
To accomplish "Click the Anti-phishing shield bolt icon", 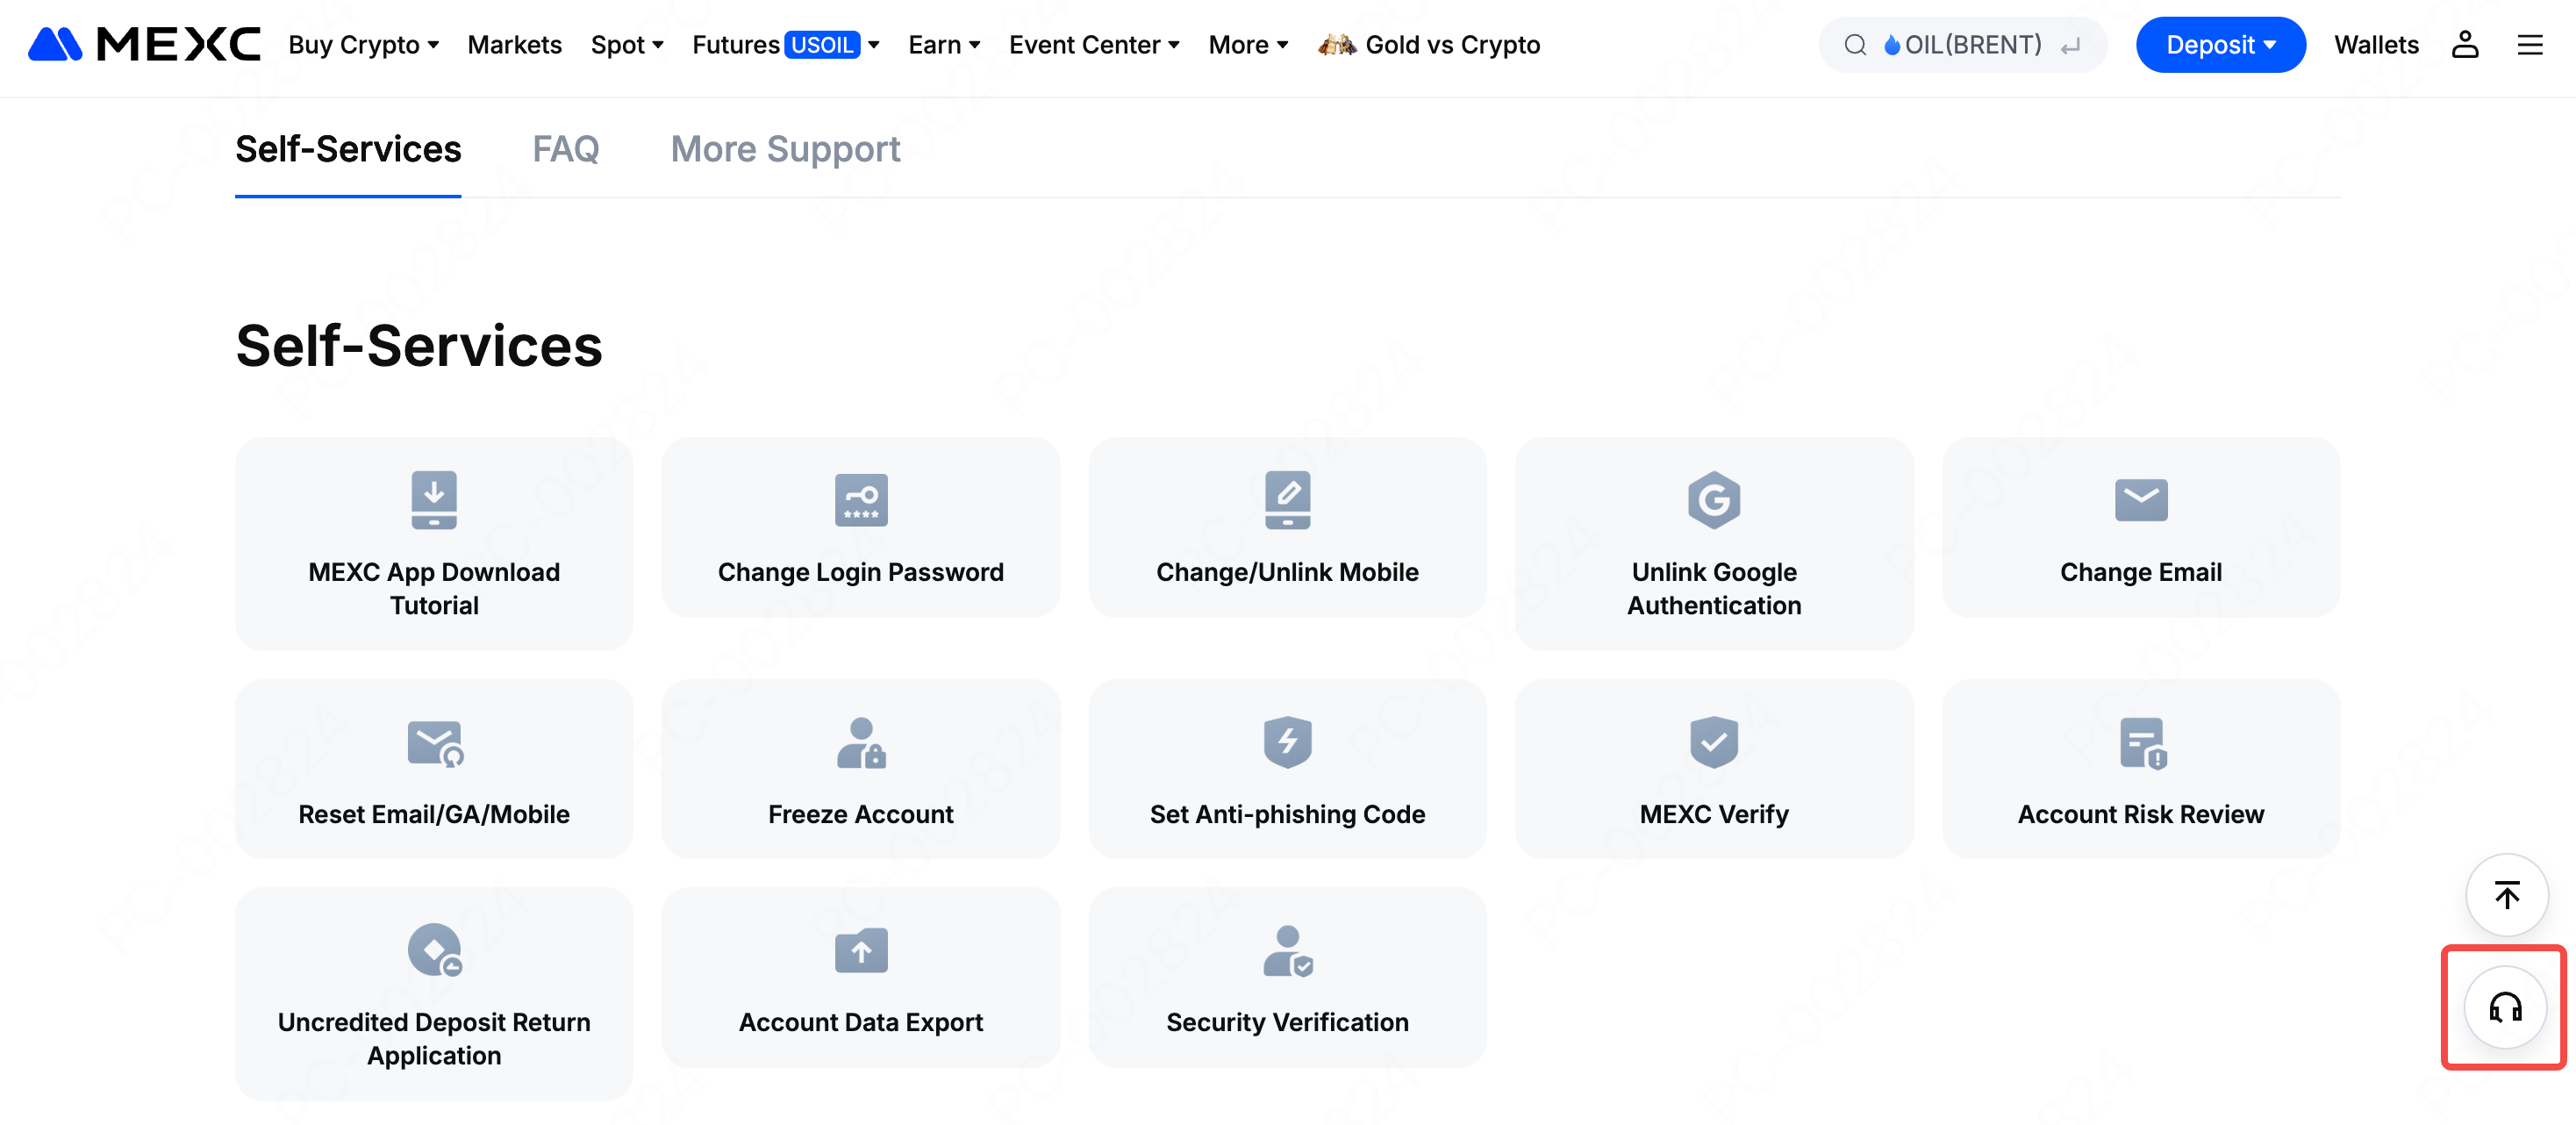I will point(1287,742).
